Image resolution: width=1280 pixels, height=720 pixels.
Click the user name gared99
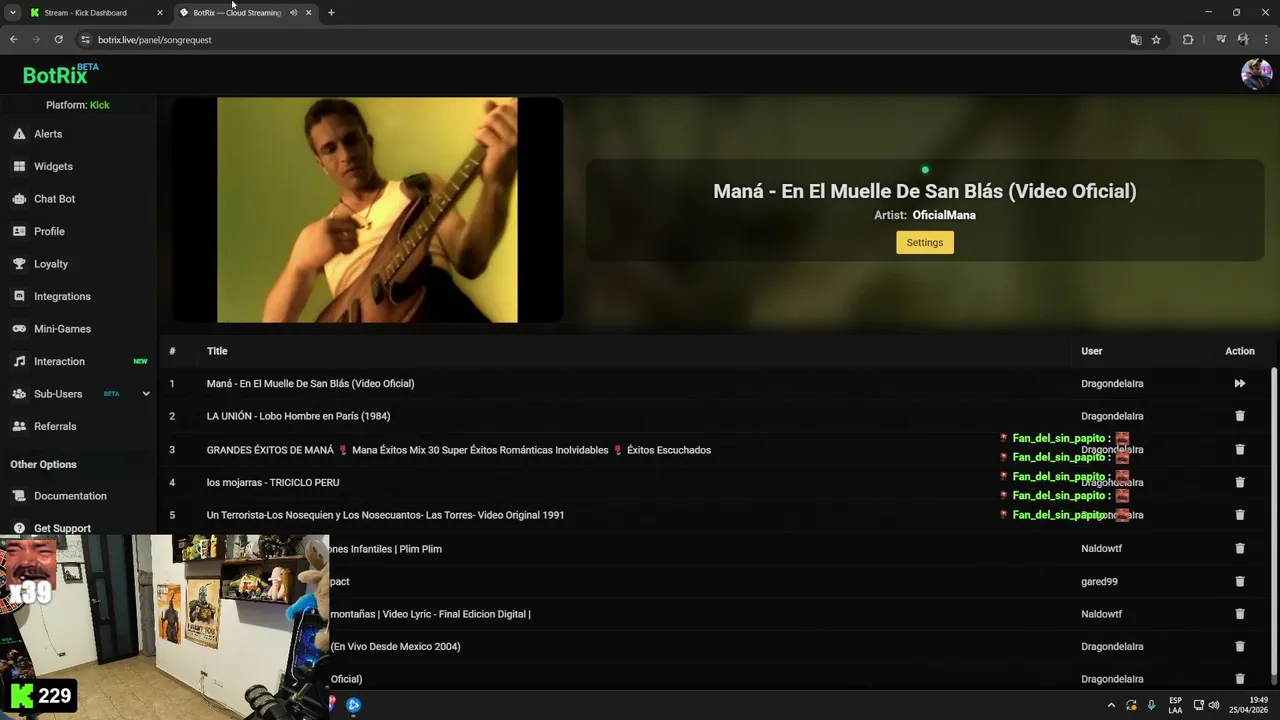point(1099,581)
